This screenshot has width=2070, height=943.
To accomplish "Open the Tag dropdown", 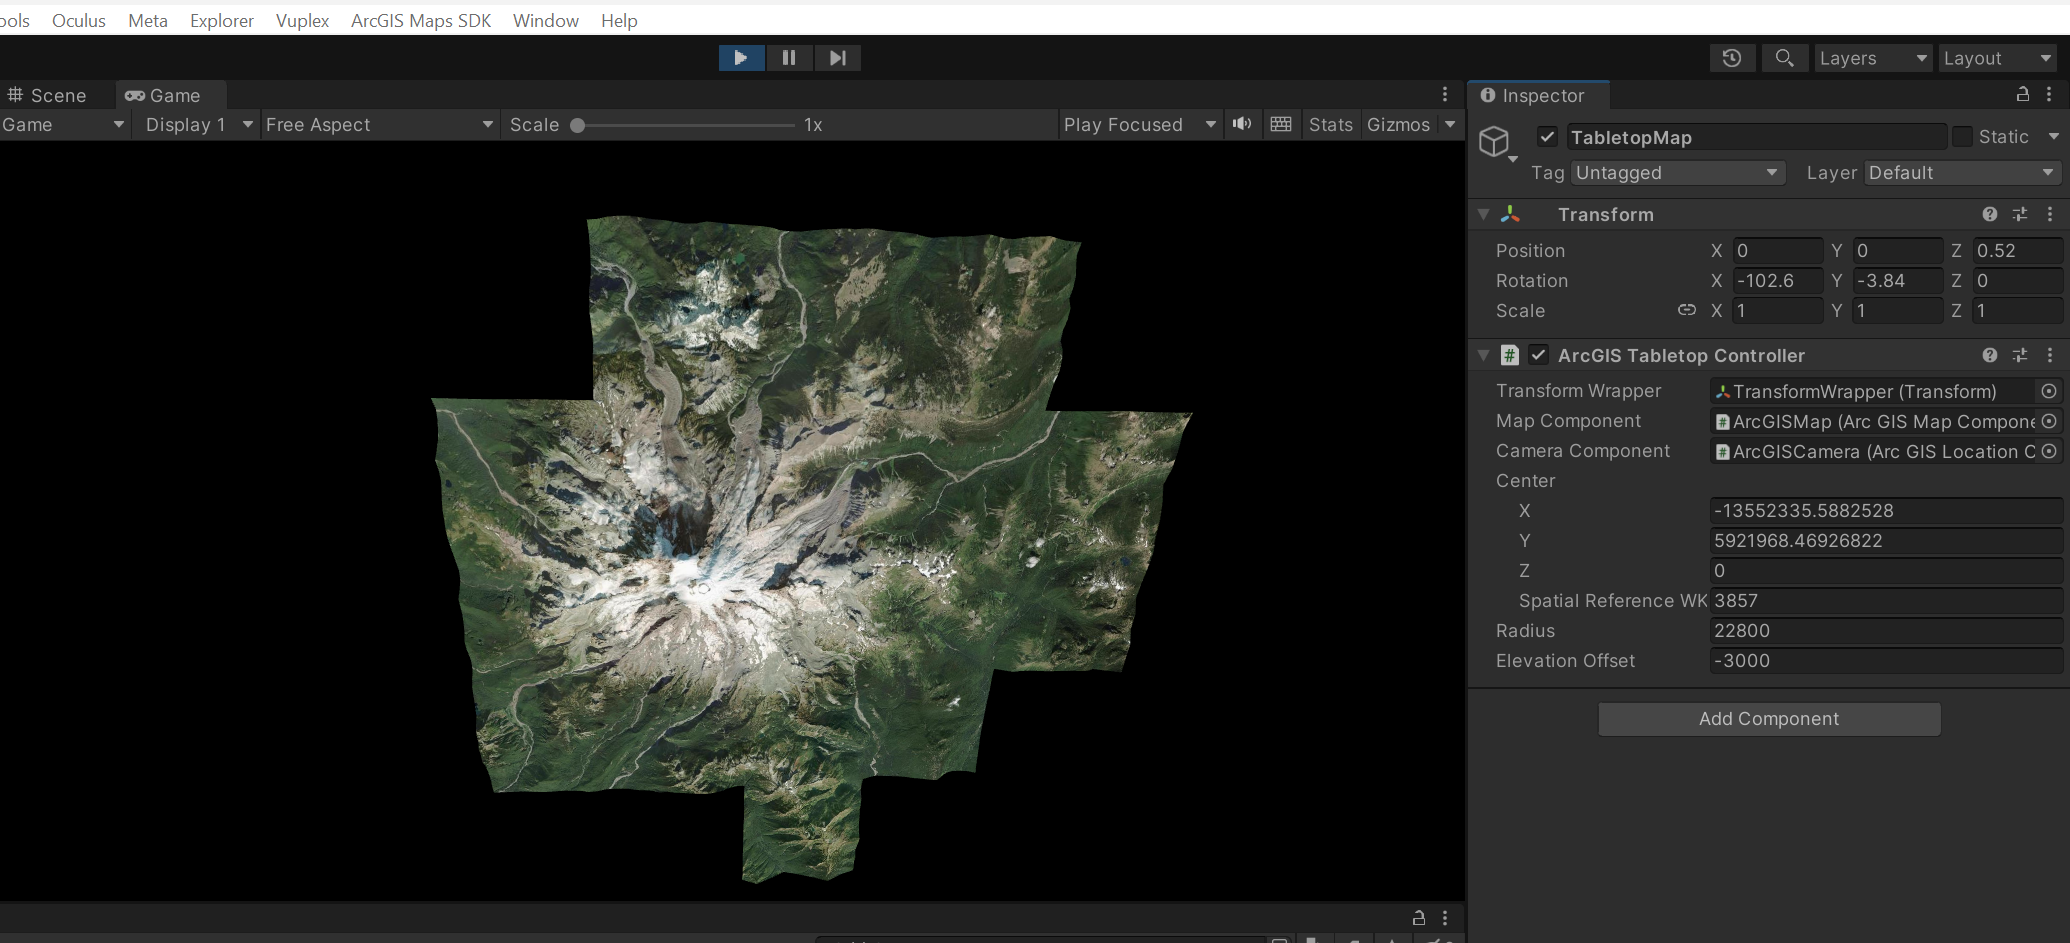I will point(1676,172).
